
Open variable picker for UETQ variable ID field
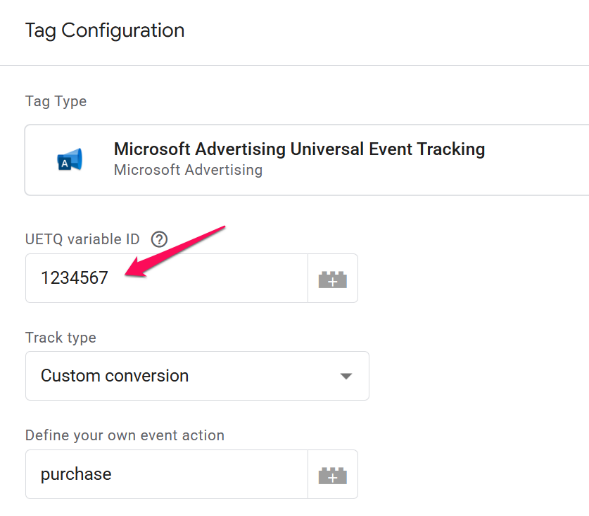[332, 278]
